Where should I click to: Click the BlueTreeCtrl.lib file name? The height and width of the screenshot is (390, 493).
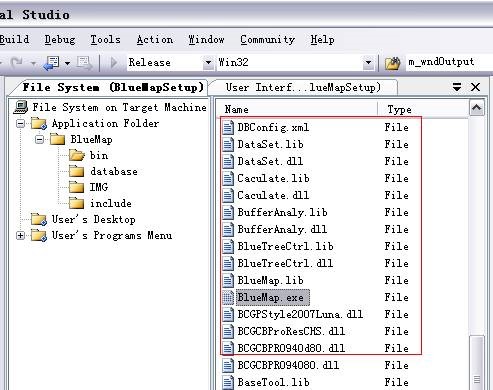tap(285, 246)
